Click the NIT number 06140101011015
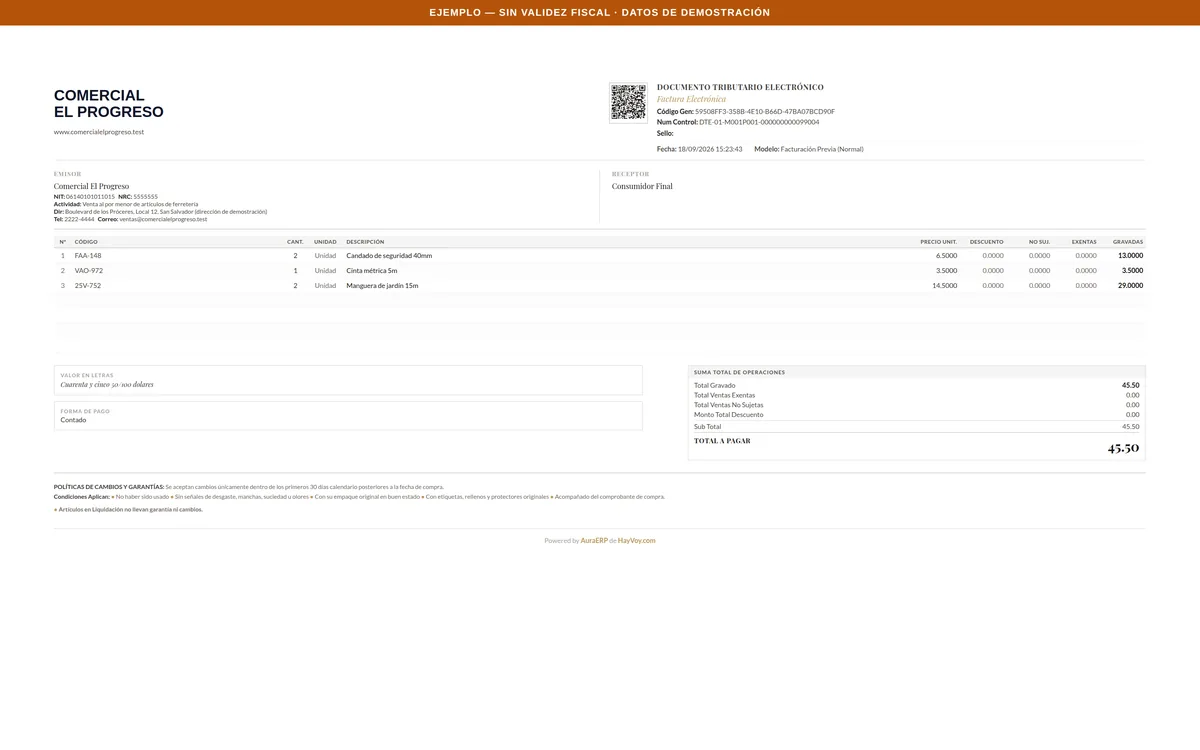 (90, 197)
